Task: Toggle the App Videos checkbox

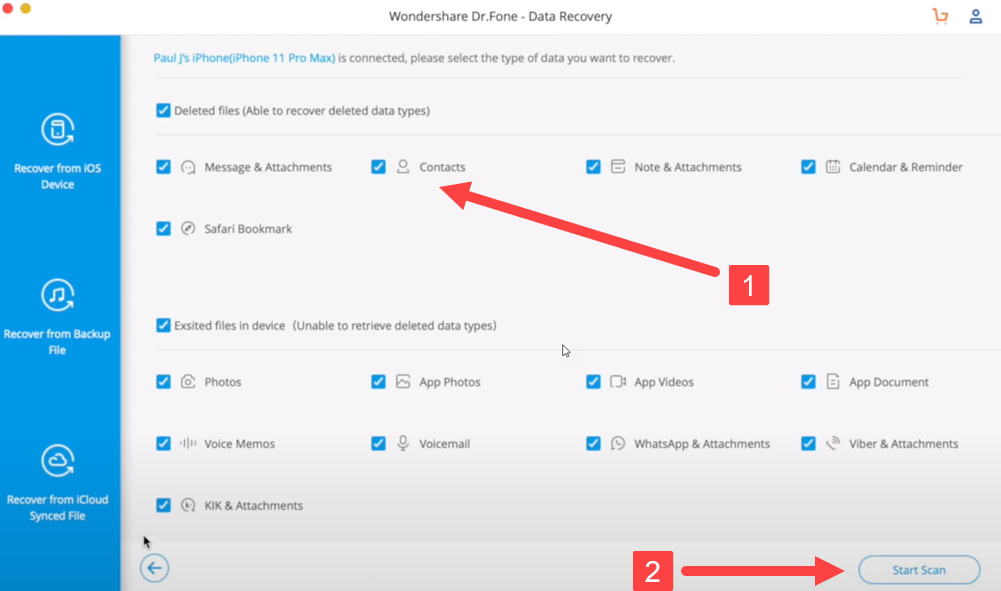Action: point(594,382)
